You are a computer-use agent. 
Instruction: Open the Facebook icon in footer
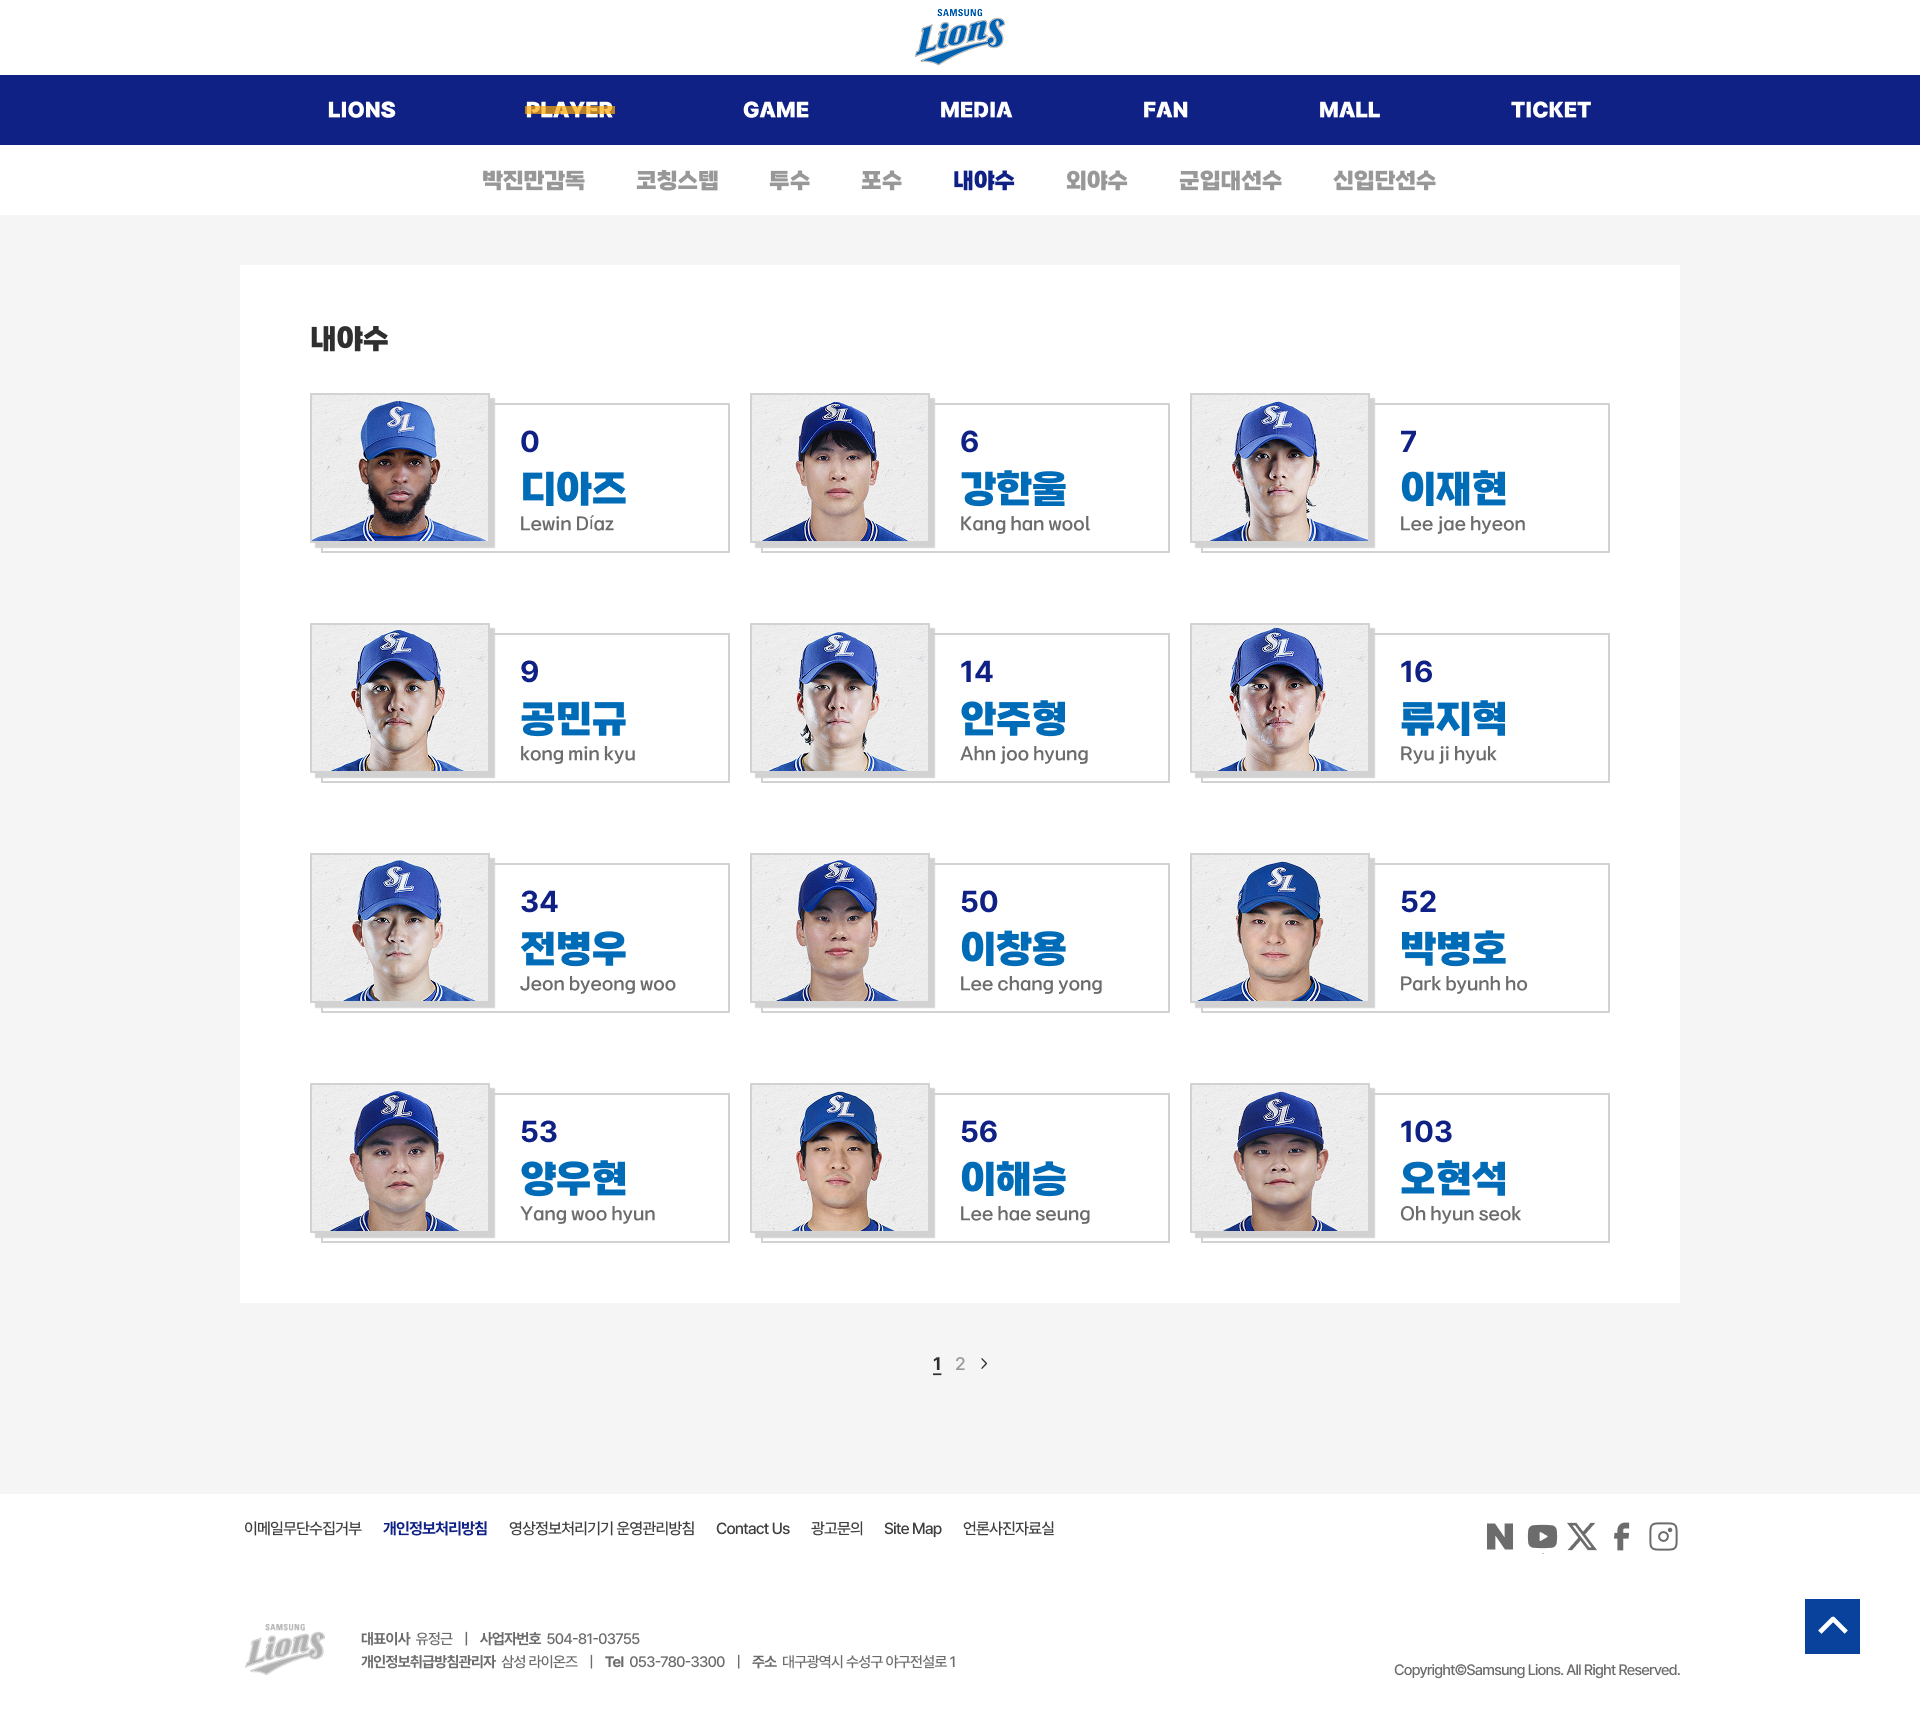pos(1621,1536)
